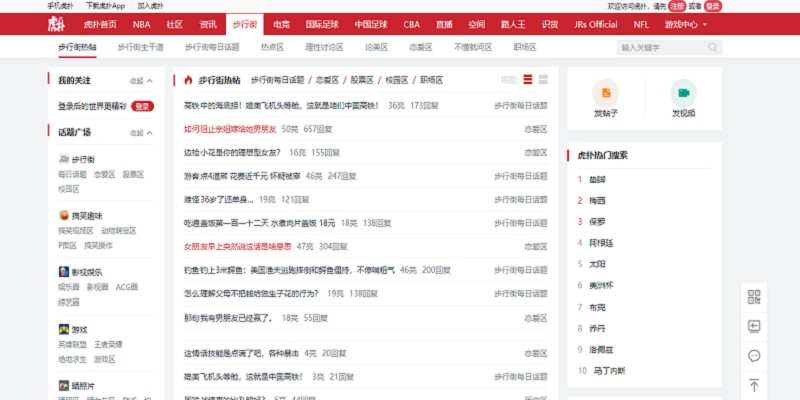Click the 影视娱乐 topic icon
This screenshot has width=800, height=400.
point(64,272)
